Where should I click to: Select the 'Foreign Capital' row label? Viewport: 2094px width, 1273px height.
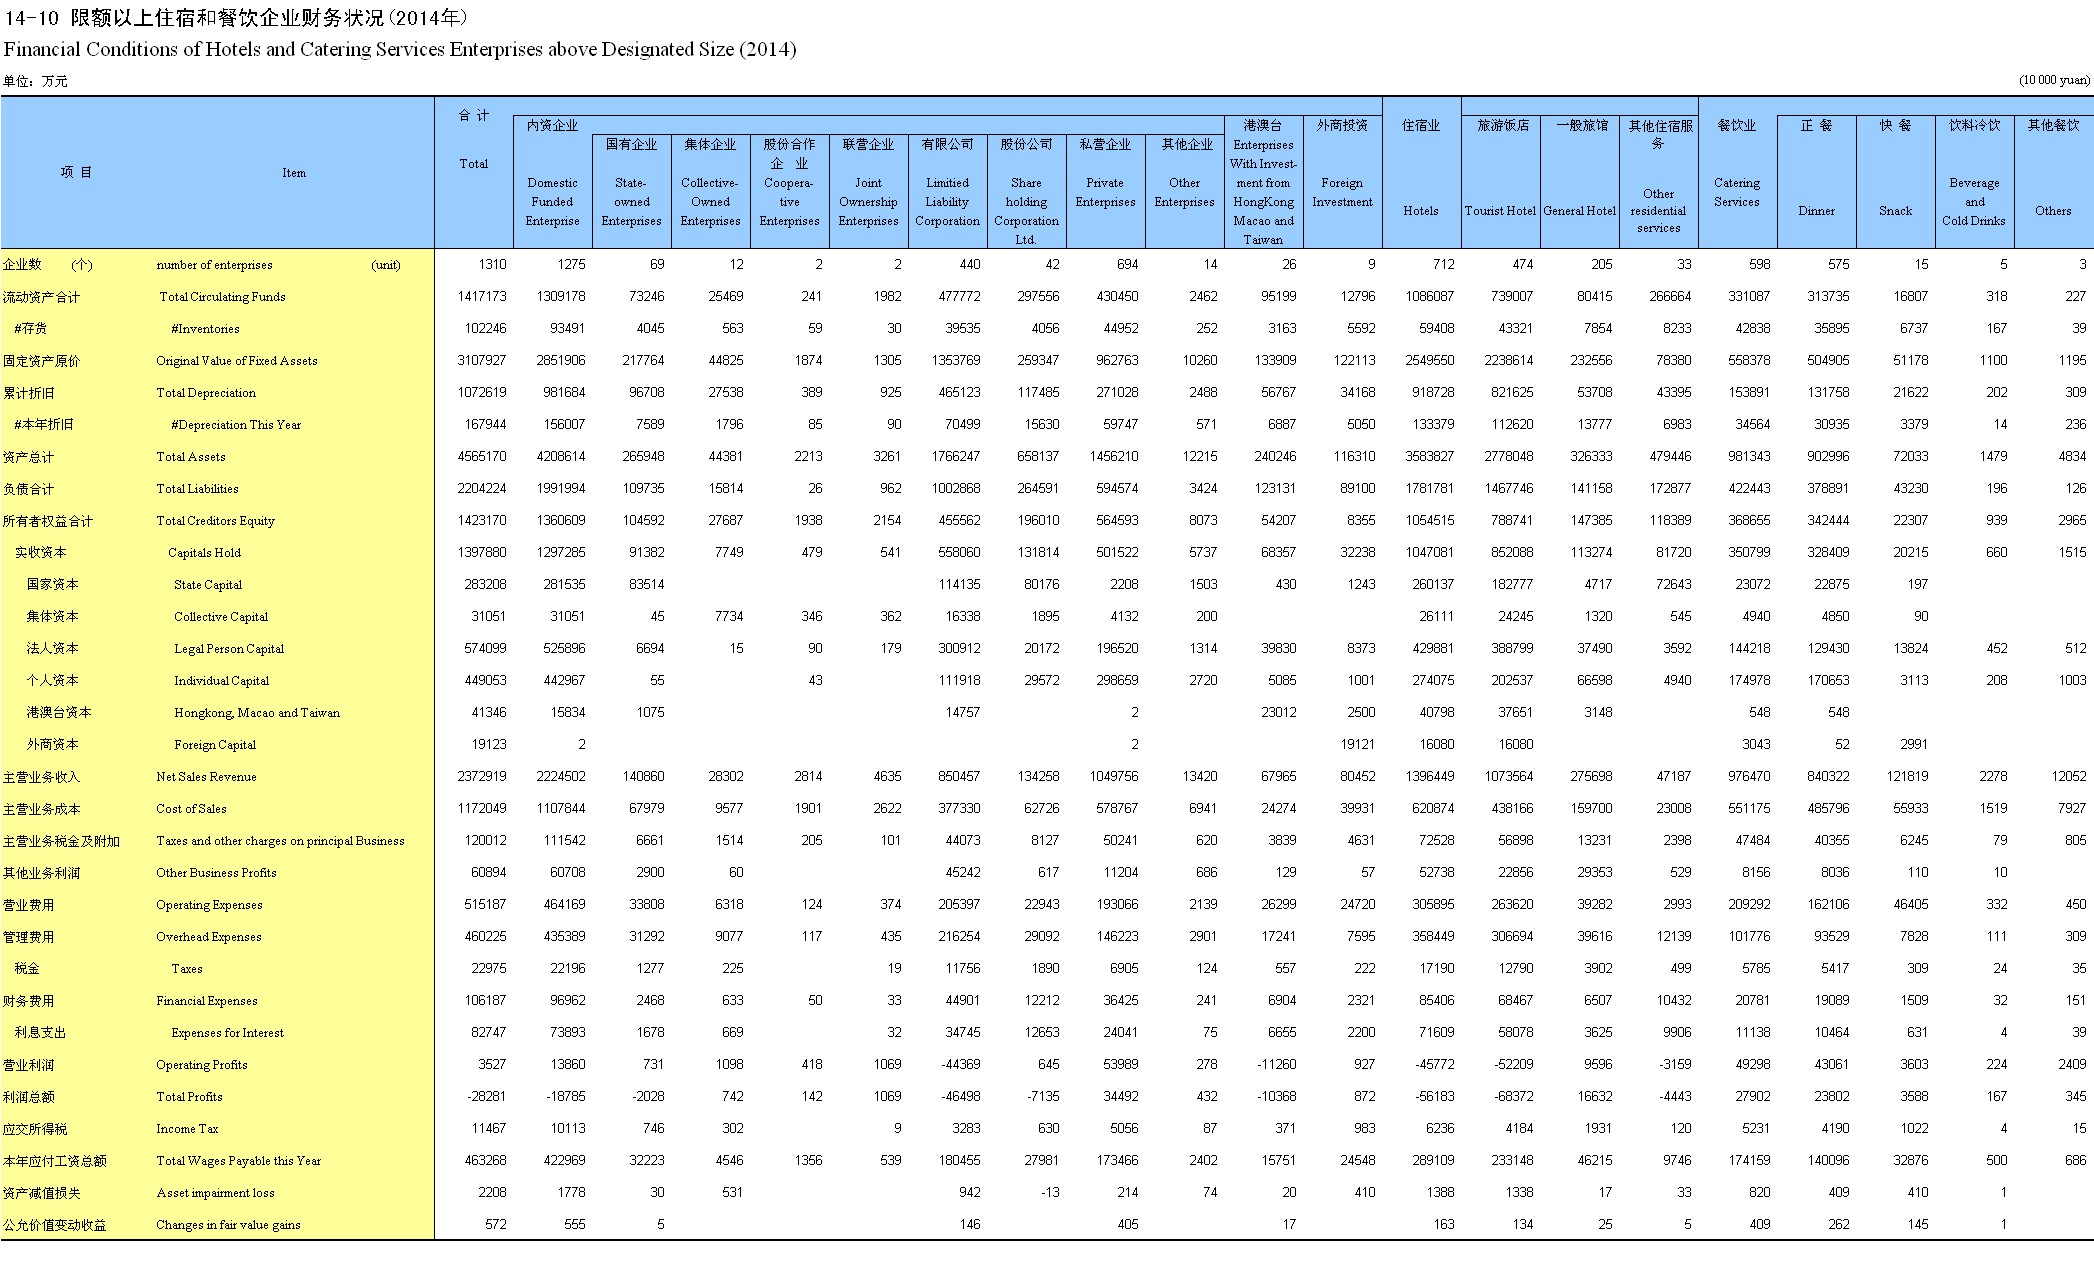(x=215, y=745)
